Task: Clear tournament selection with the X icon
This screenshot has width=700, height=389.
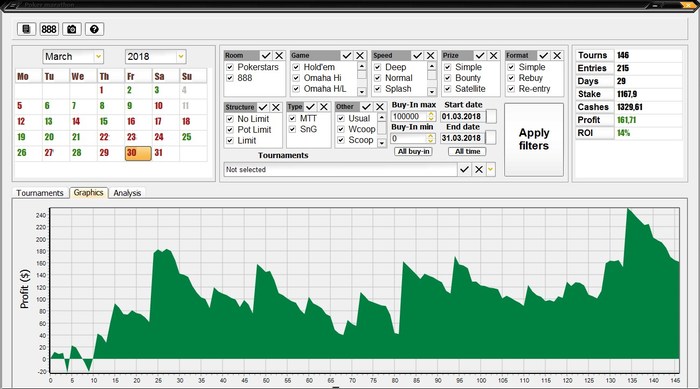Action: pos(479,169)
